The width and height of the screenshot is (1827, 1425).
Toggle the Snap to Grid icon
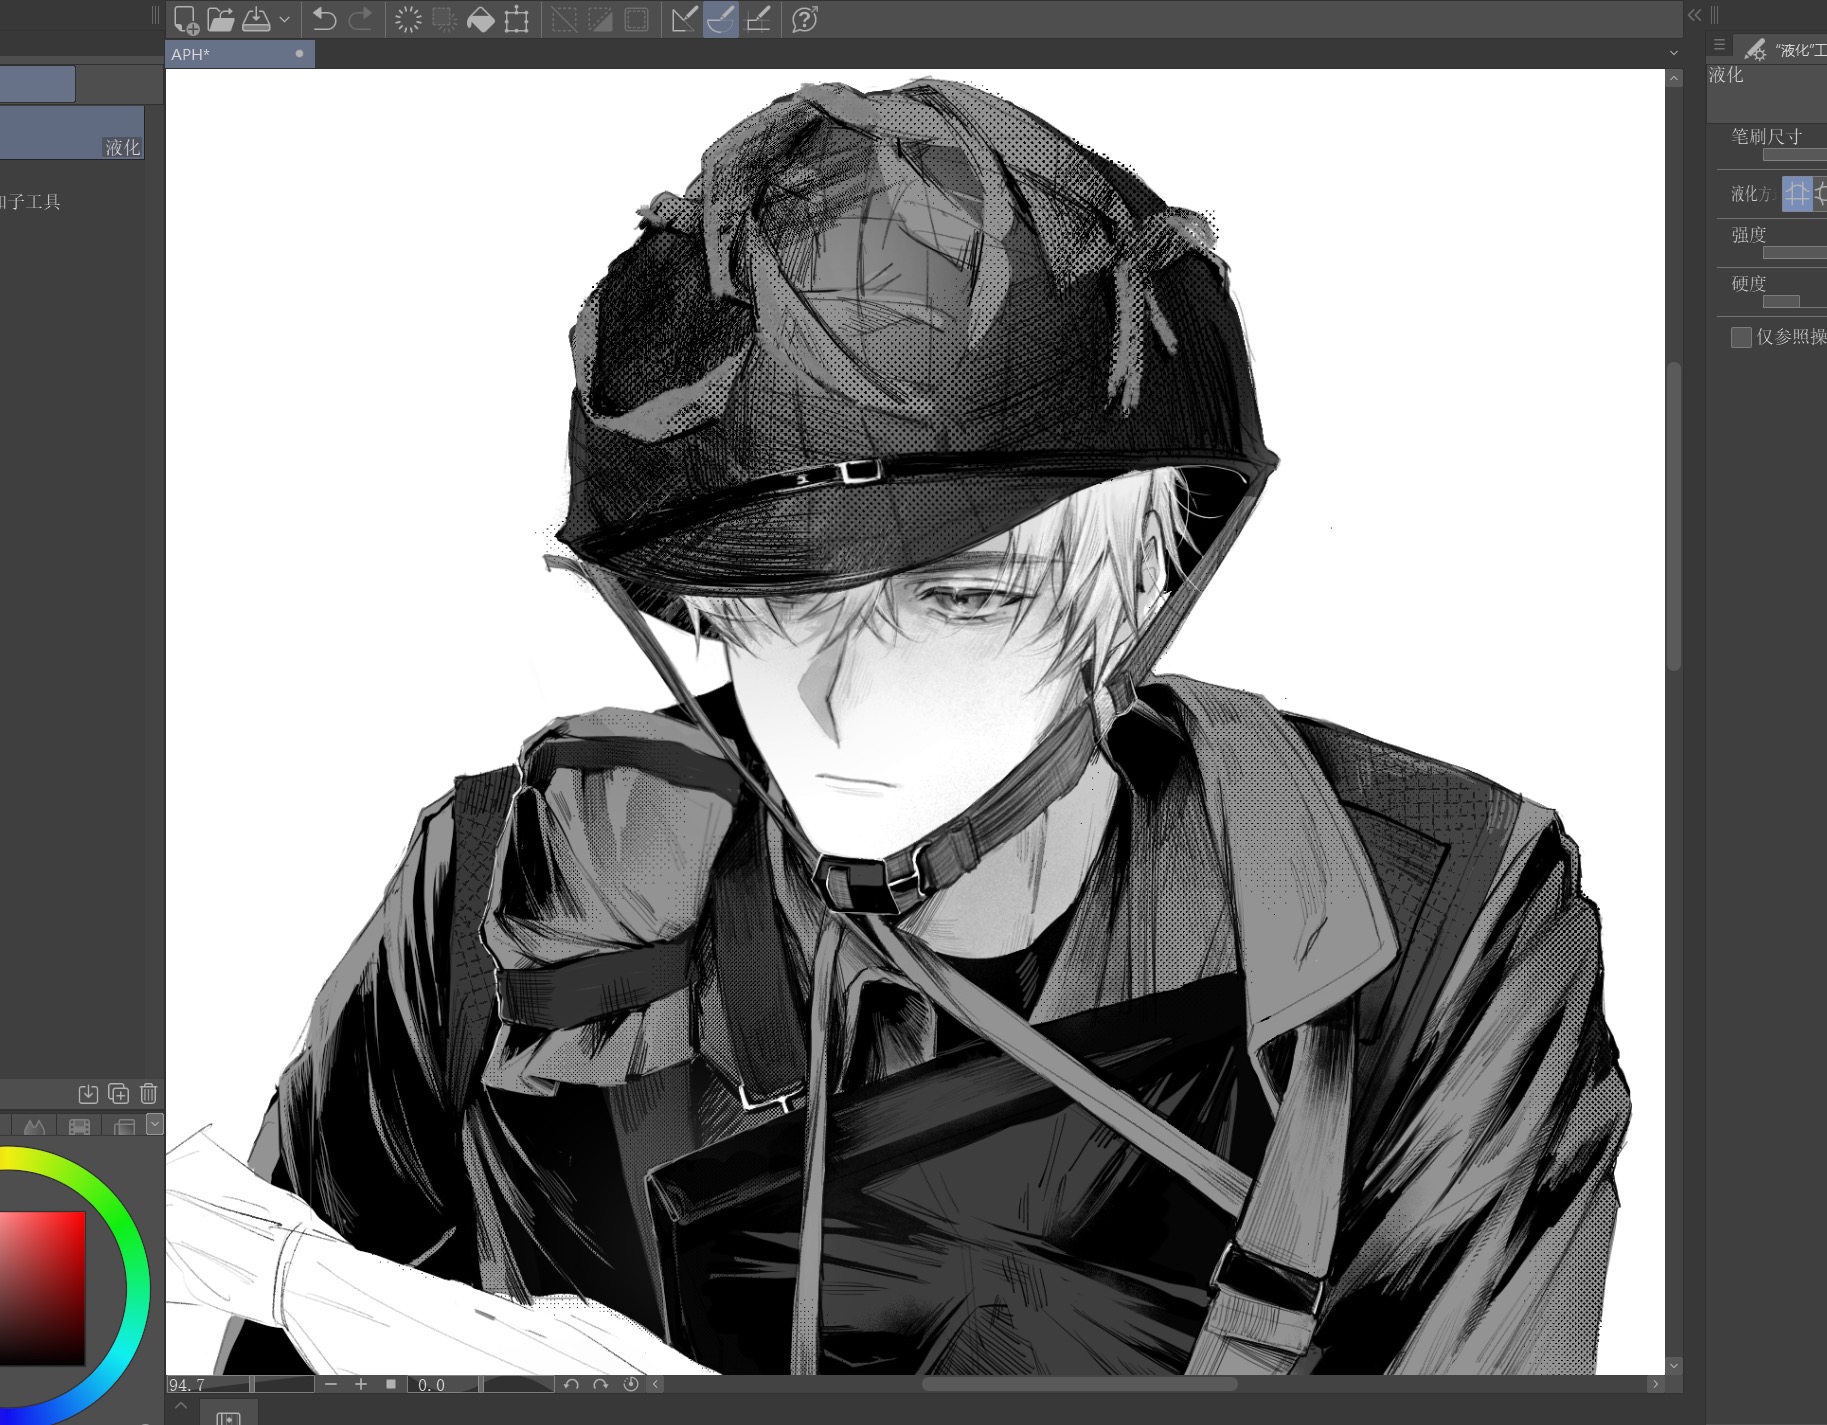758,19
